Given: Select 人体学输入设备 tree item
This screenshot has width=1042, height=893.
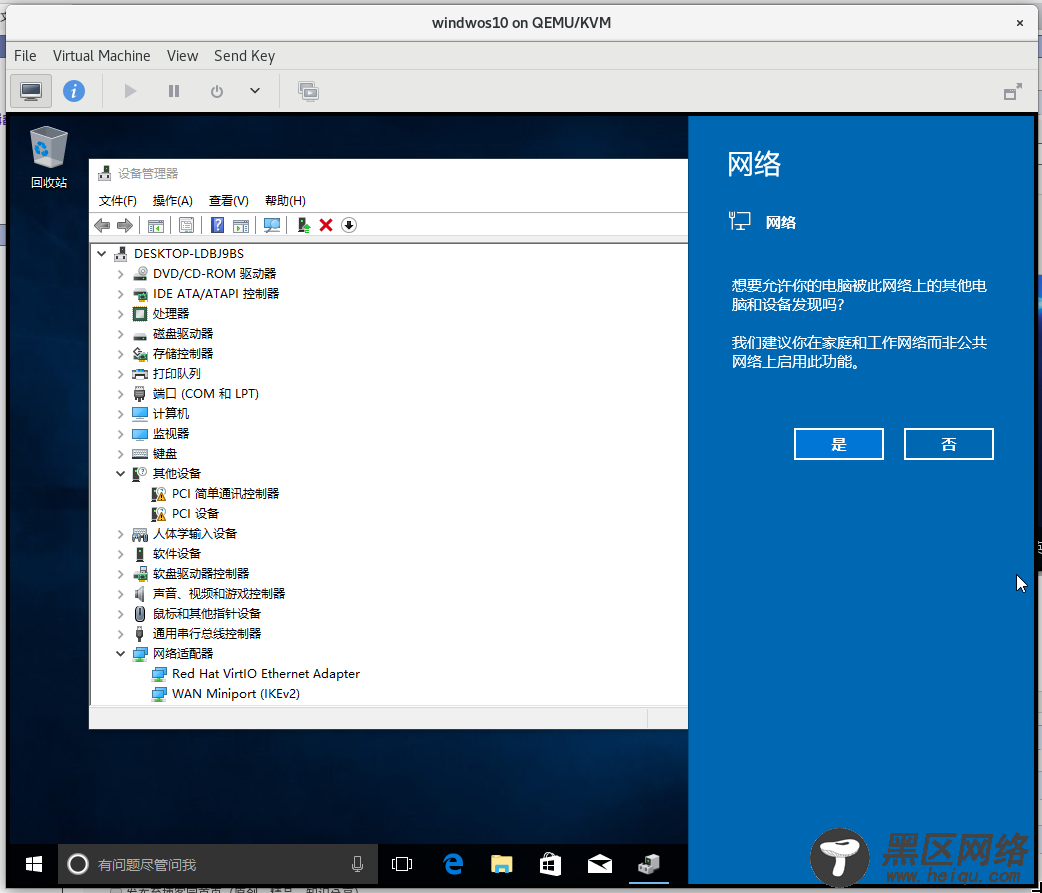Looking at the screenshot, I should point(194,534).
